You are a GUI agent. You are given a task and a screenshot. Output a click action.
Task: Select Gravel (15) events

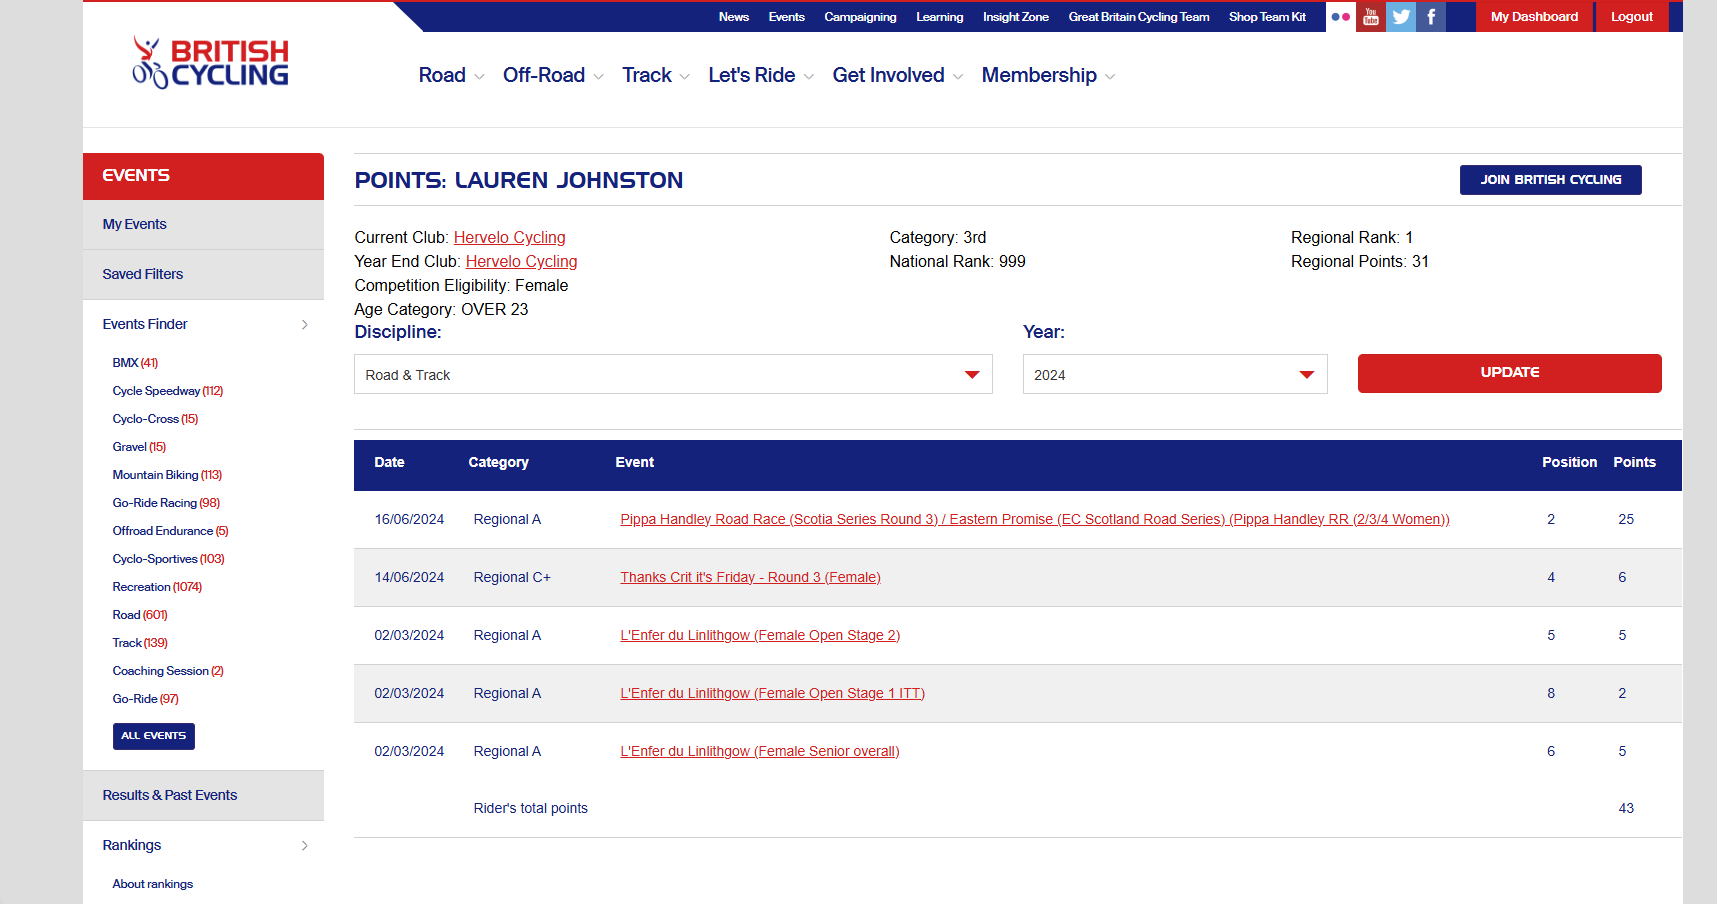[x=139, y=447]
